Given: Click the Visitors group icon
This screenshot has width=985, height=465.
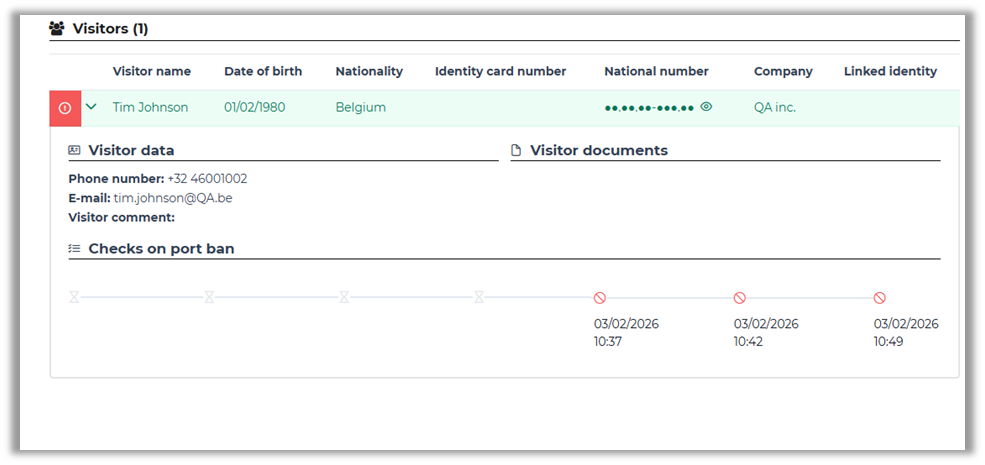Looking at the screenshot, I should click(57, 28).
